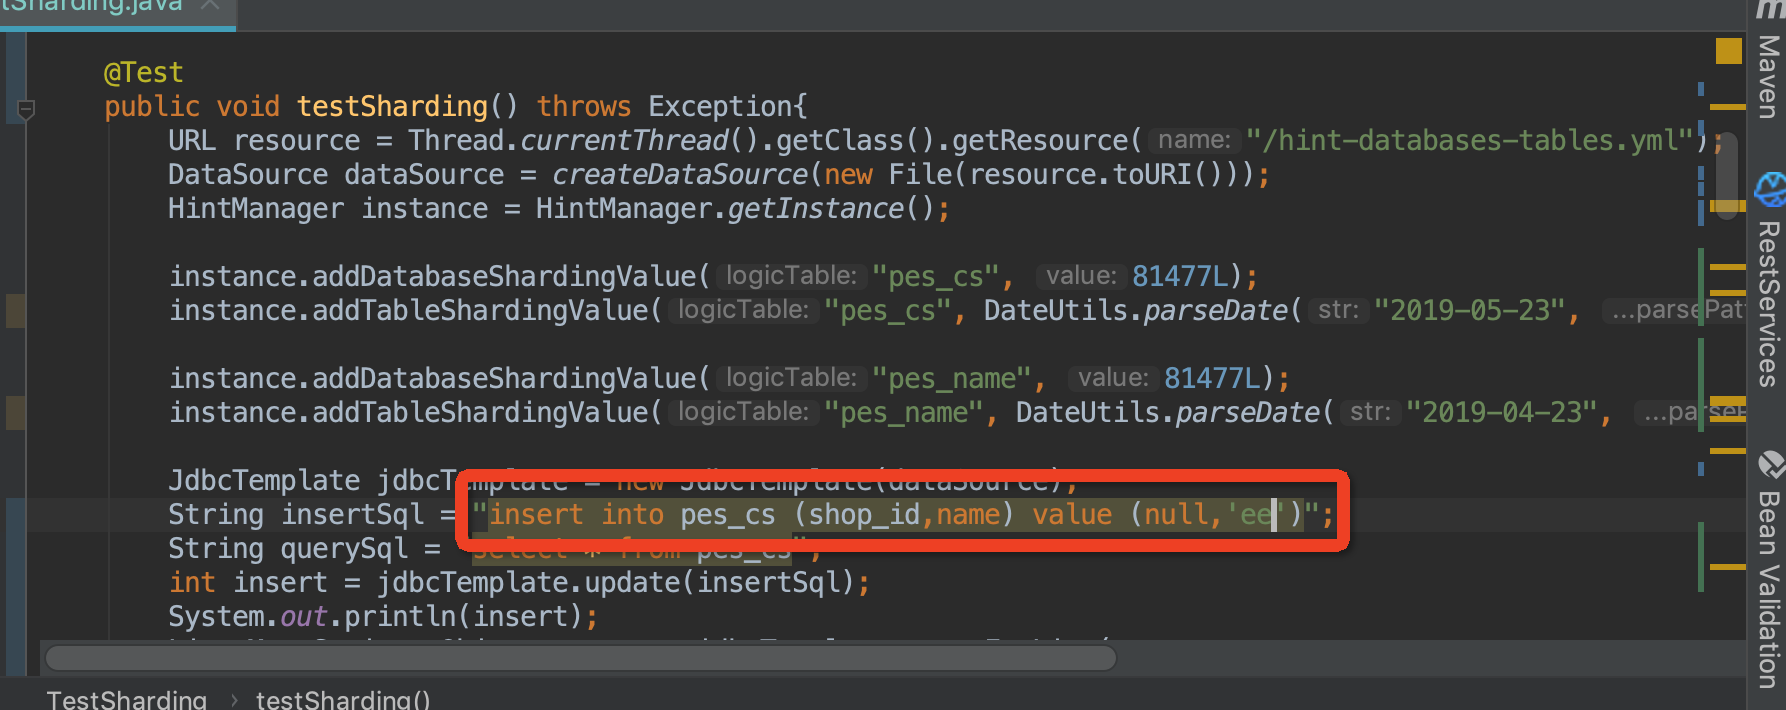Click the "/hint-databases-tables.yml" string

point(1470,140)
